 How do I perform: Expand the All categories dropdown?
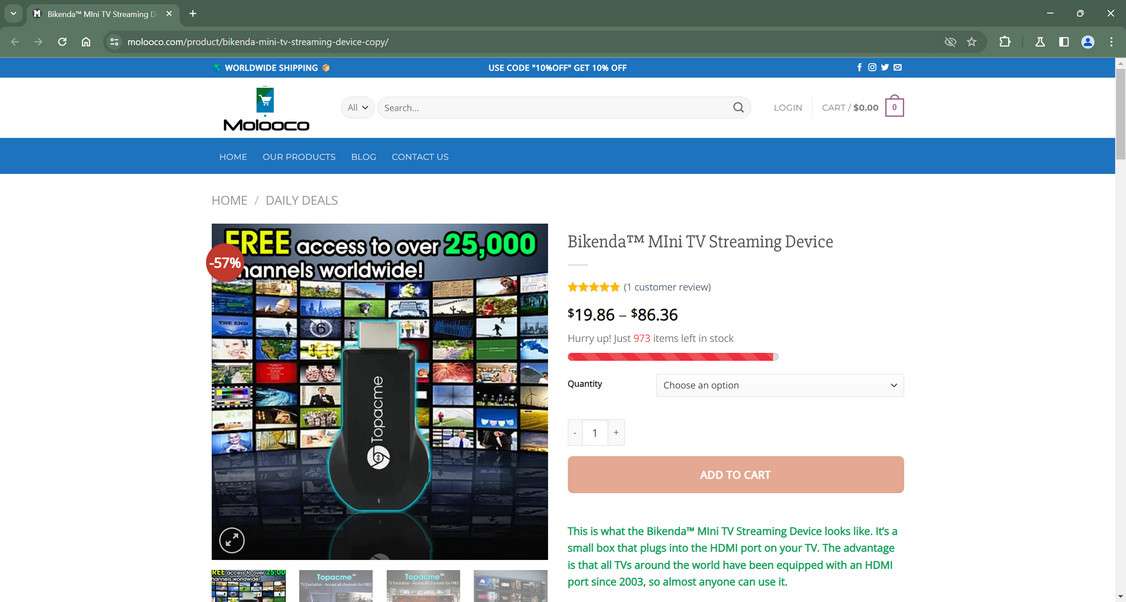coord(358,108)
